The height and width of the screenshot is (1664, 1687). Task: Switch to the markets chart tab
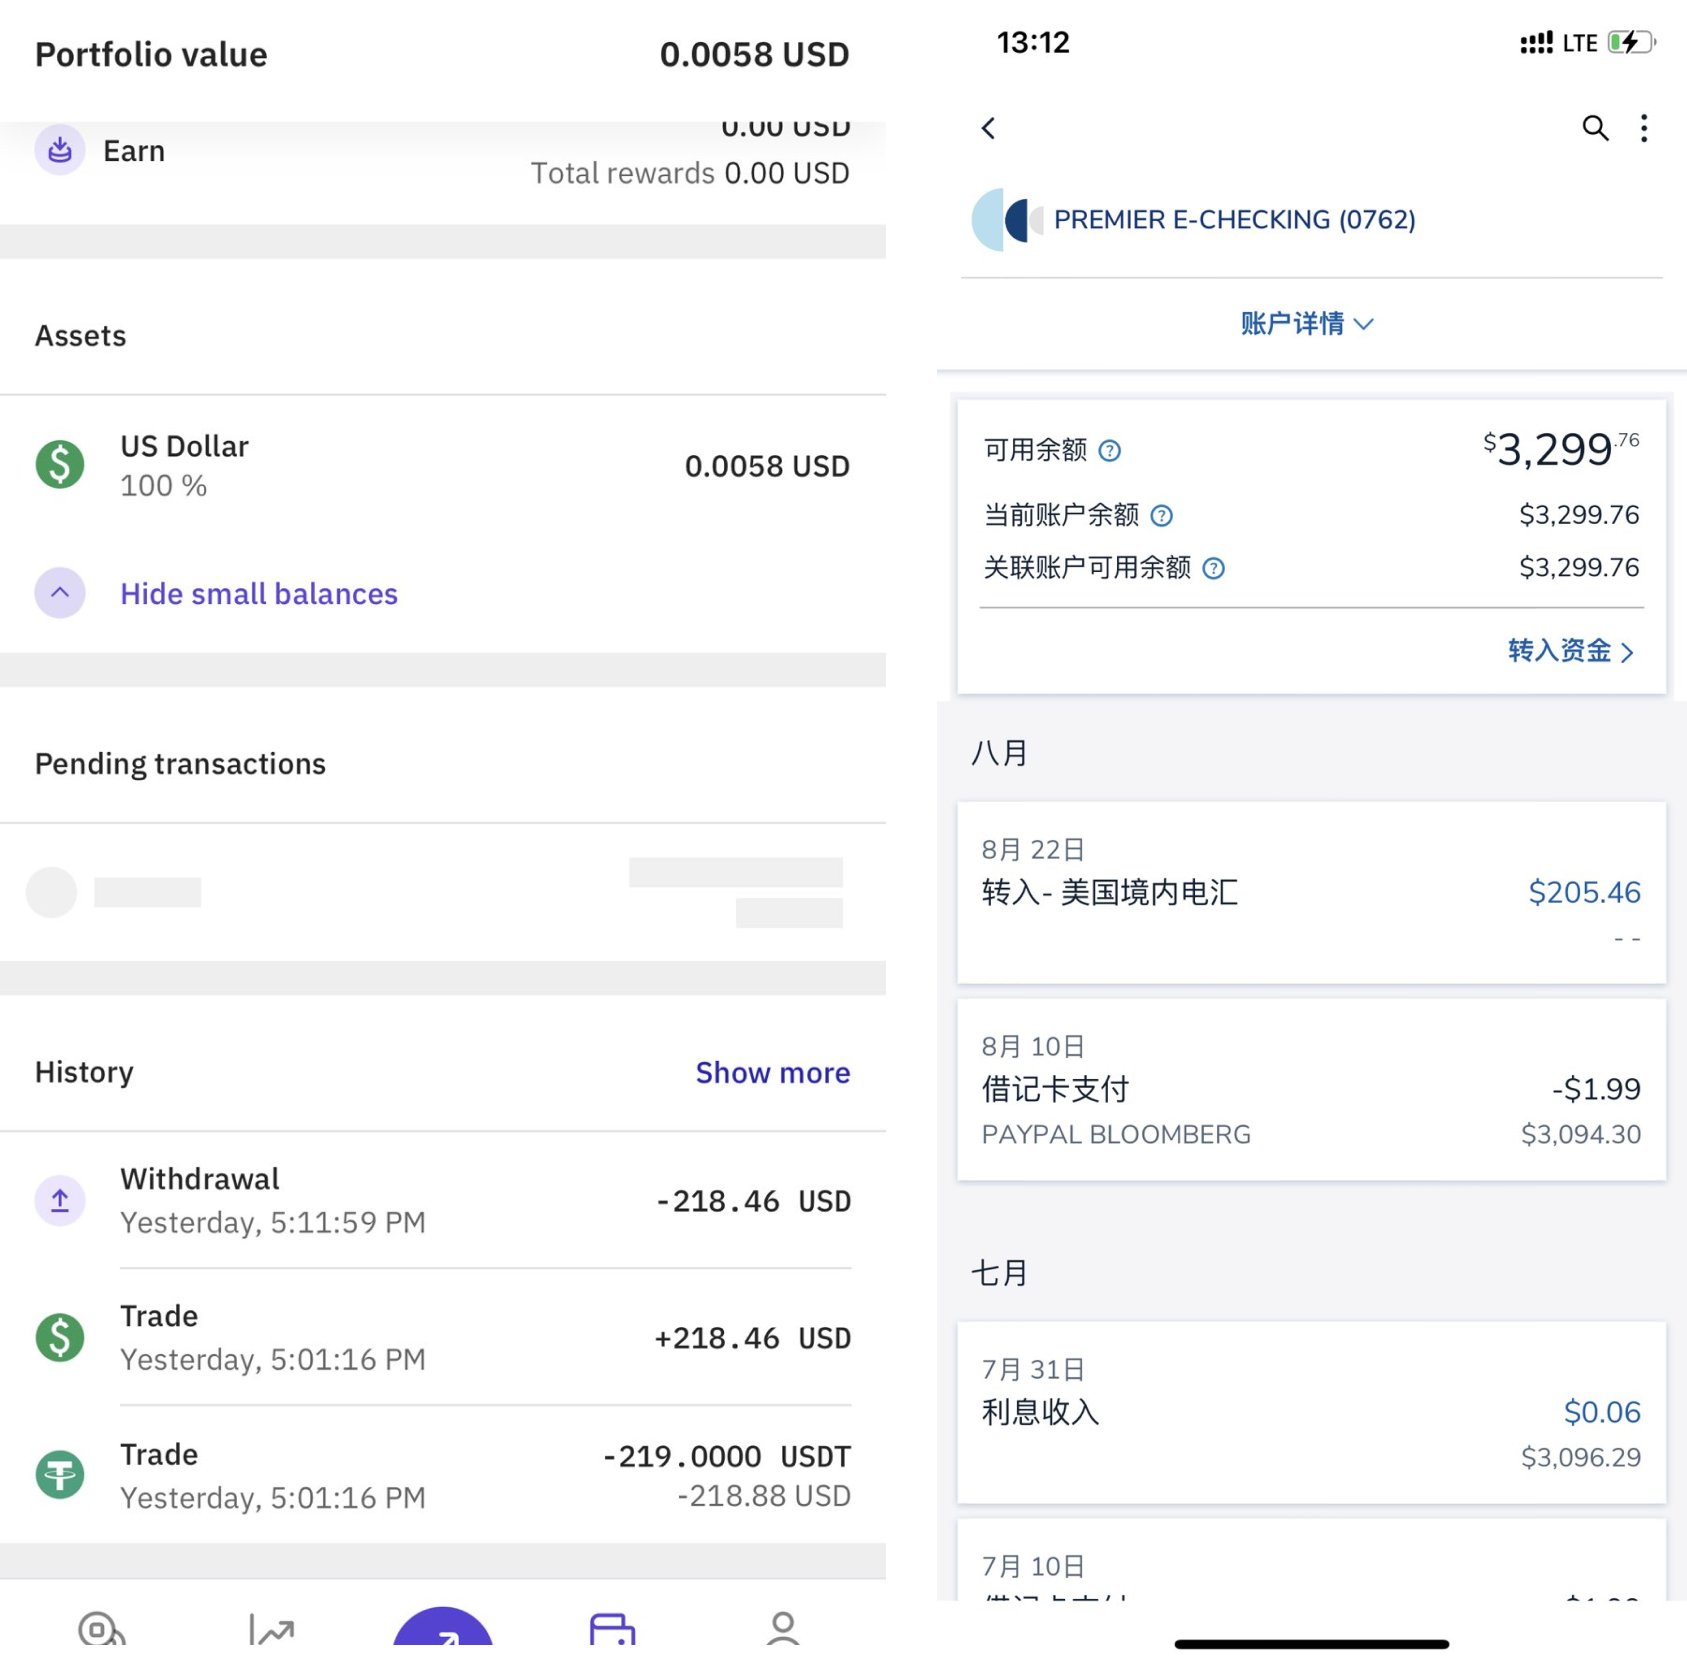click(271, 1630)
